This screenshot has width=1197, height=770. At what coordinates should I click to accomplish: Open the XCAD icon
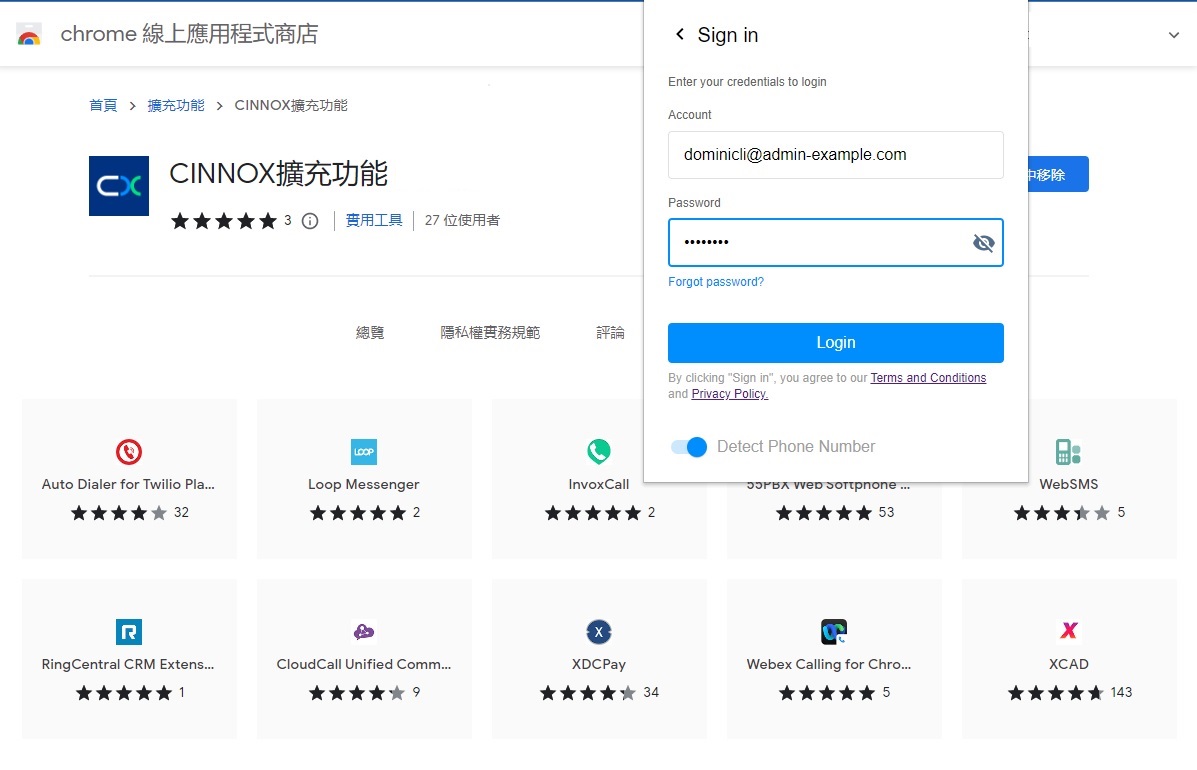point(1069,630)
